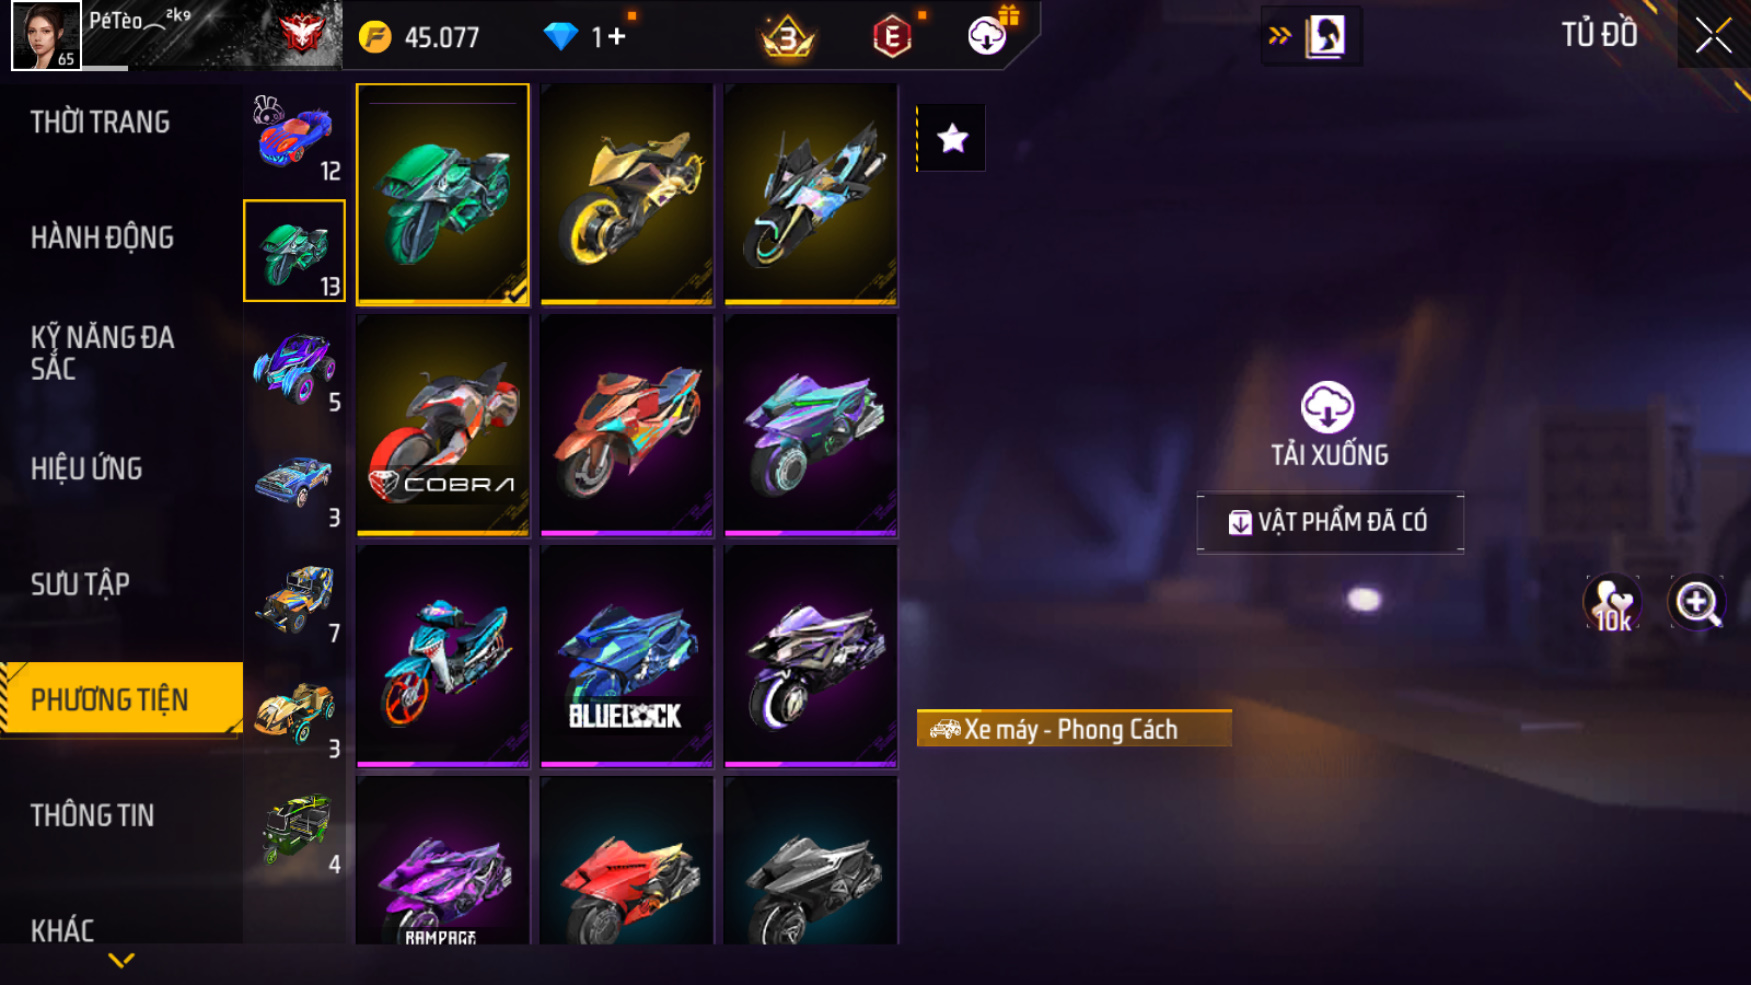Click the cloud download icon with gift
1751x985 pixels.
tap(990, 33)
